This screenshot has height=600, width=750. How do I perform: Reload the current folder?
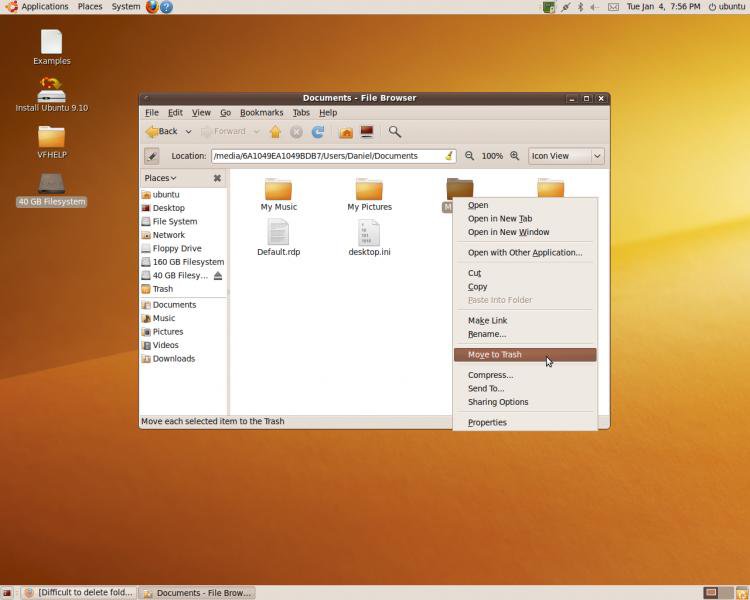[x=318, y=132]
